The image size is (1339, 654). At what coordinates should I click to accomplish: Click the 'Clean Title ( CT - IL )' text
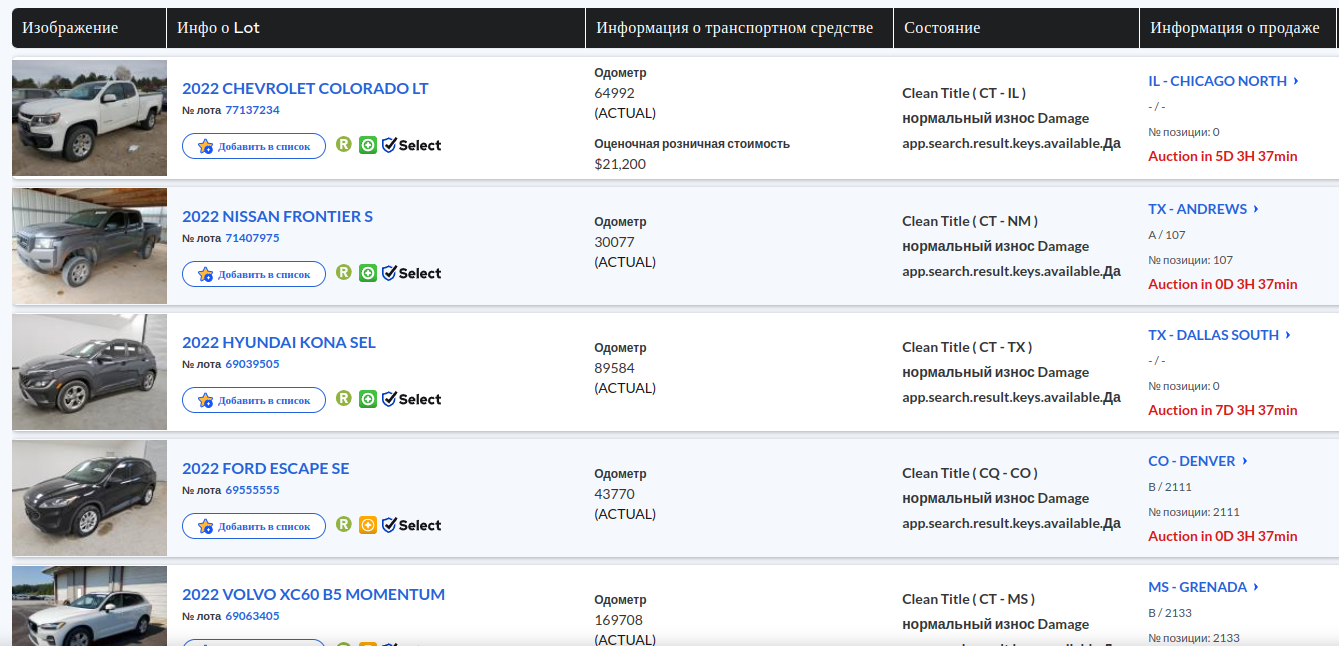point(964,93)
